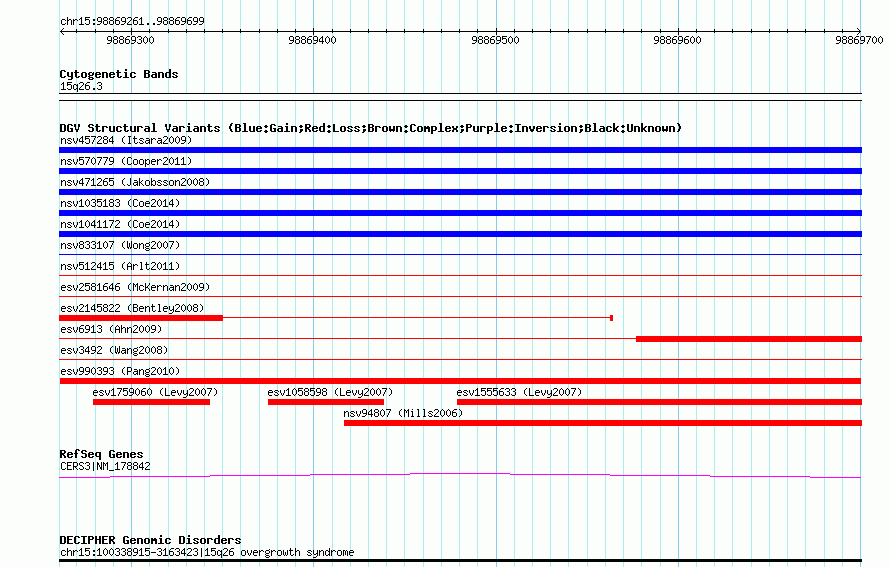
Task: Open the esv3492 (Wang2008) label
Action: pyautogui.click(x=114, y=350)
